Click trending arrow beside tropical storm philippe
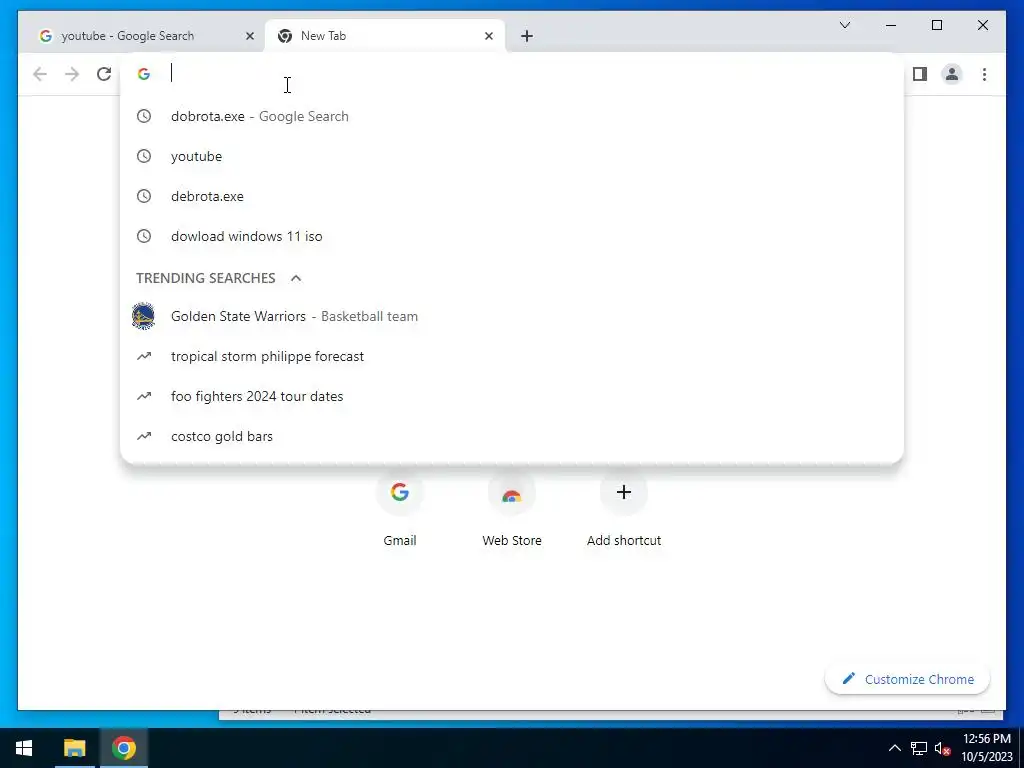This screenshot has height=768, width=1024. pos(144,356)
